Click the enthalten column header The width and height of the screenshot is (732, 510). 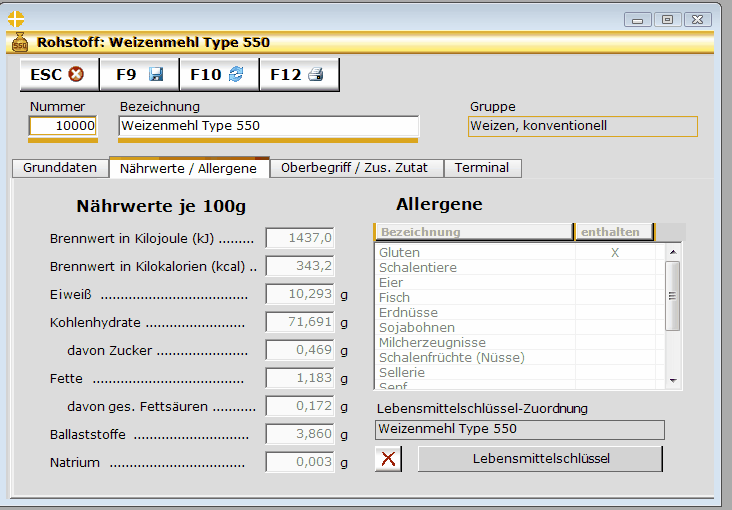point(614,232)
